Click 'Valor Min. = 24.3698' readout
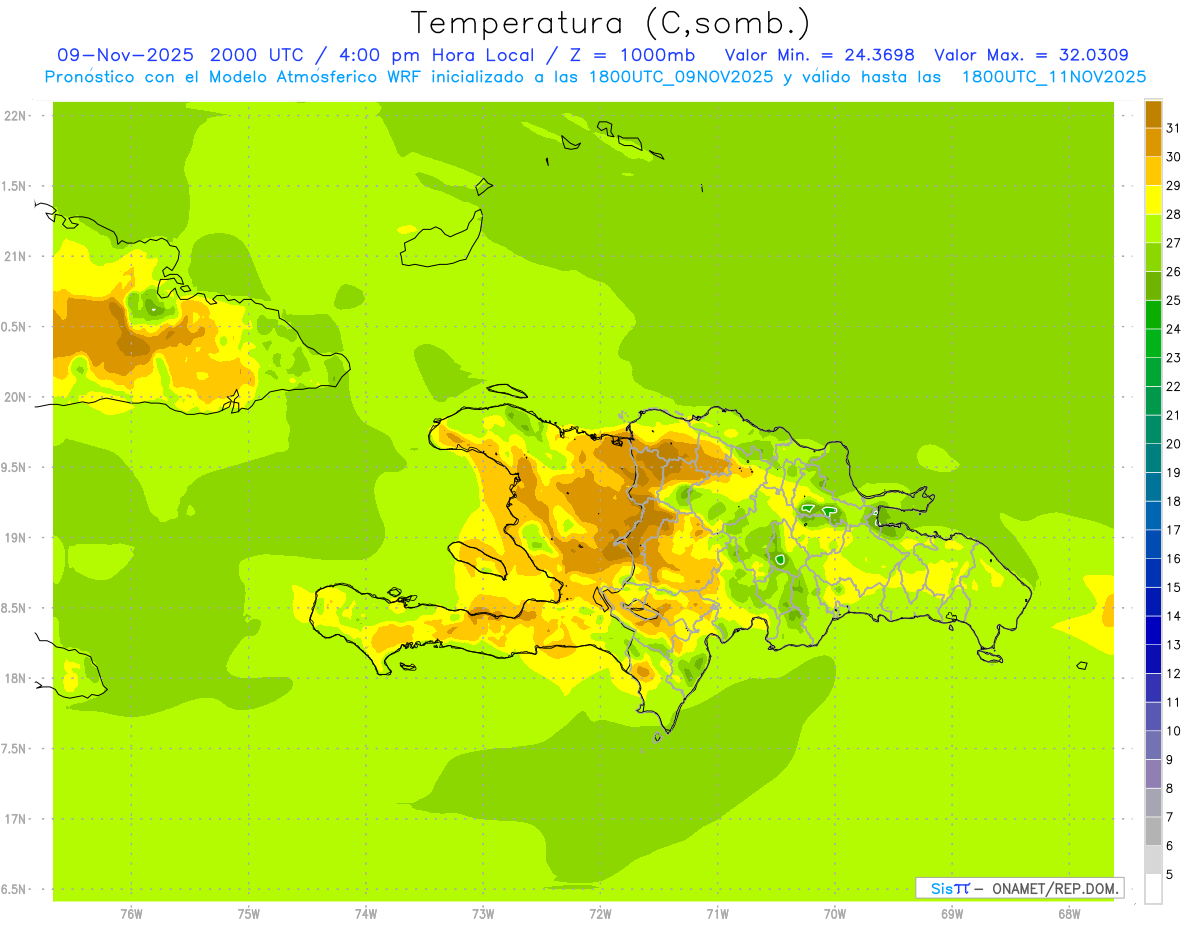This screenshot has height=927, width=1200. coord(819,55)
